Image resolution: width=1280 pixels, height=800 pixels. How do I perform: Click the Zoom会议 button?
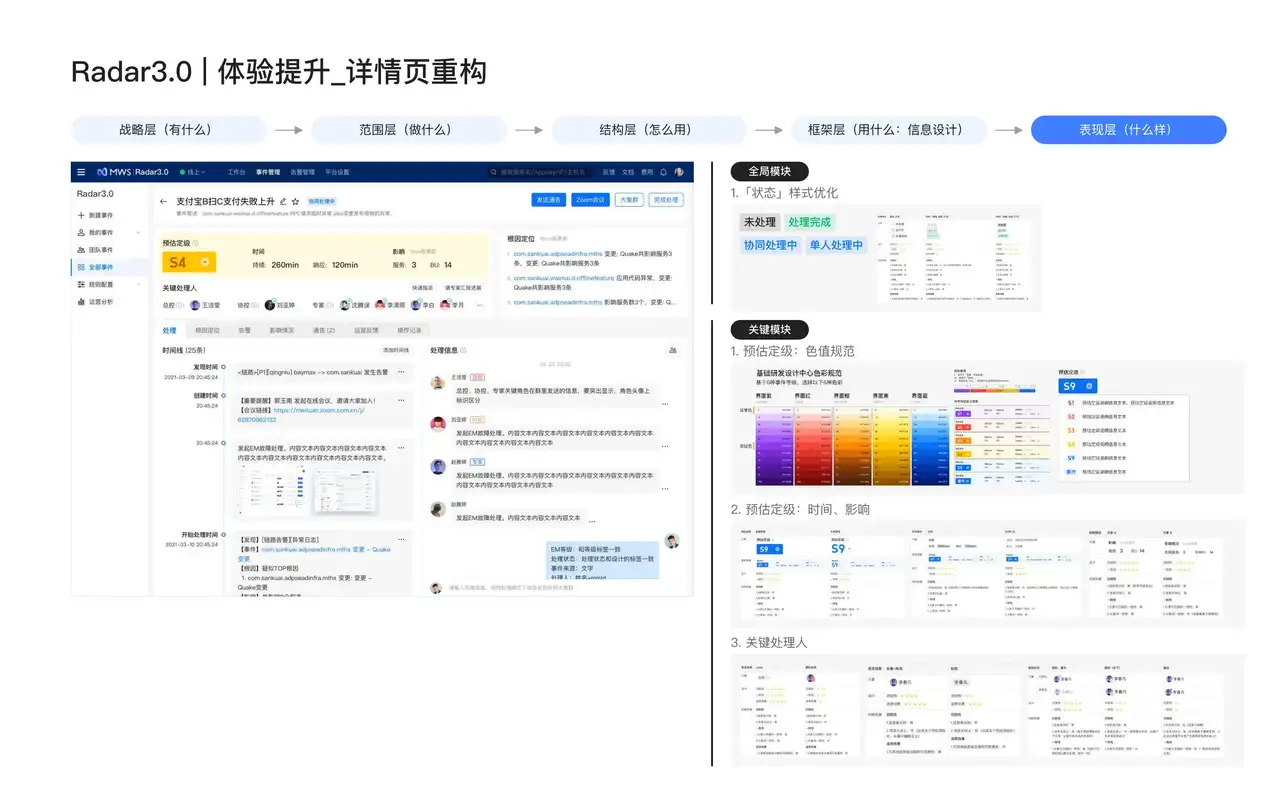[591, 200]
